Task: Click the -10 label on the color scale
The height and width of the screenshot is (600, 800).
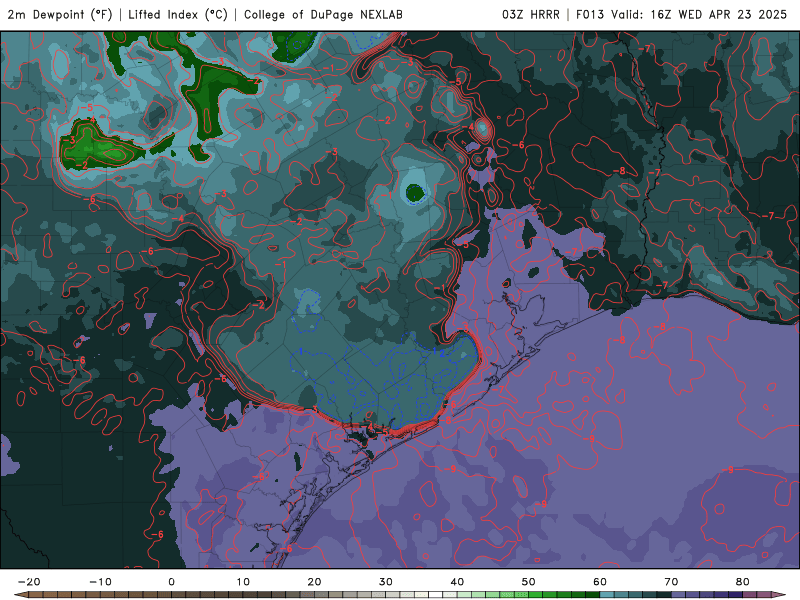Action: (100, 582)
